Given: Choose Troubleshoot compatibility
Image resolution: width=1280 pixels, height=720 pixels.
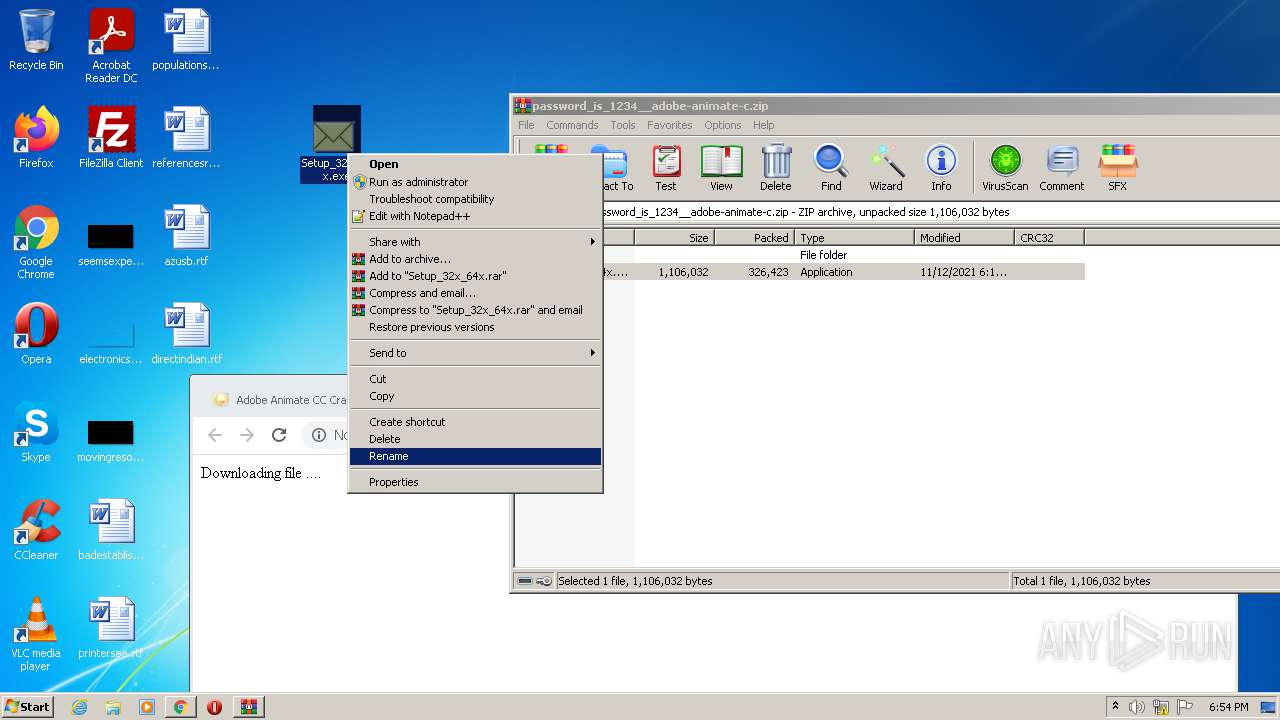Looking at the screenshot, I should [x=475, y=199].
